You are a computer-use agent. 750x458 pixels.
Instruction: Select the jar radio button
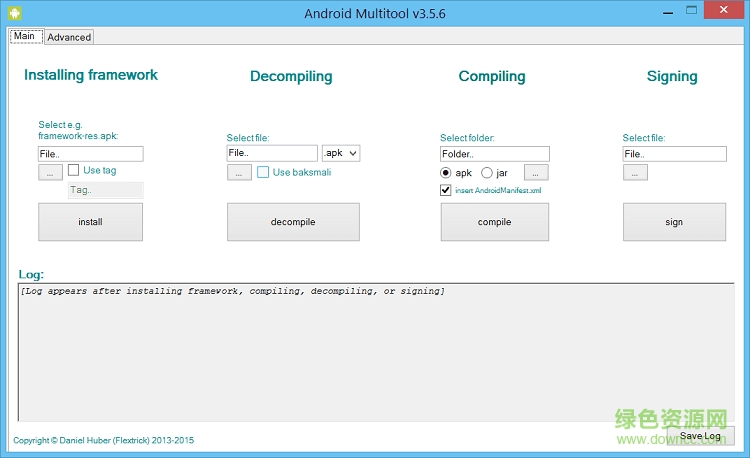(x=486, y=173)
